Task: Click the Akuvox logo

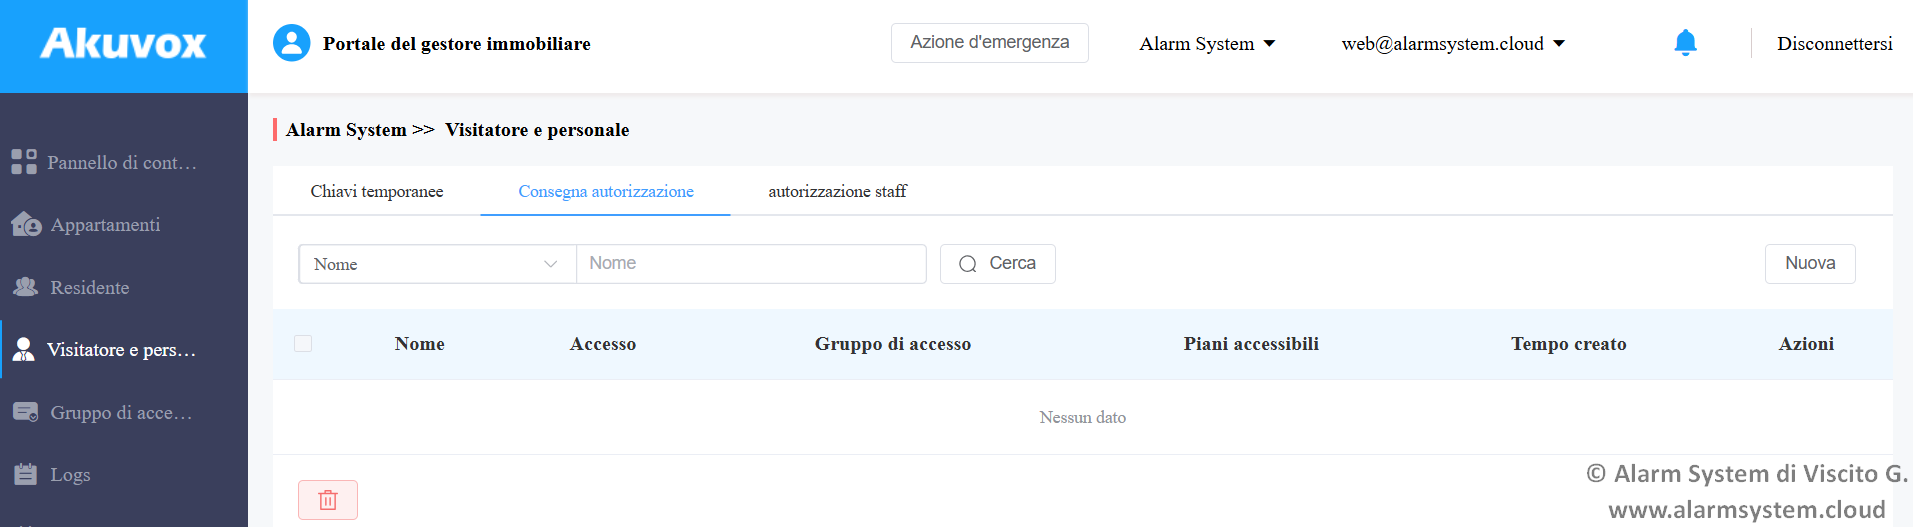Action: (x=123, y=44)
